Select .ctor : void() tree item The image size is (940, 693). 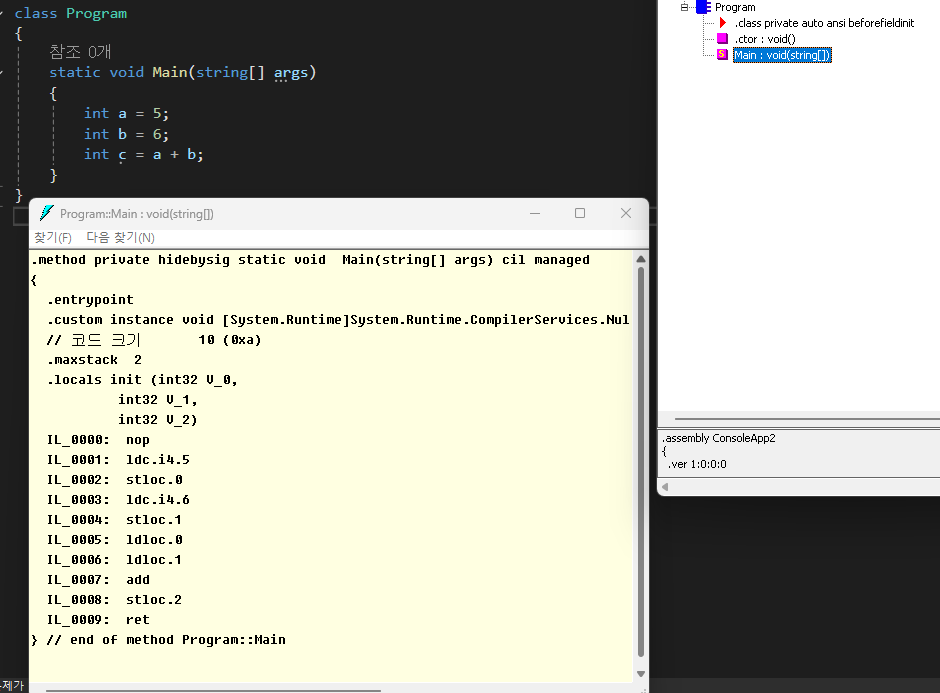pos(765,39)
